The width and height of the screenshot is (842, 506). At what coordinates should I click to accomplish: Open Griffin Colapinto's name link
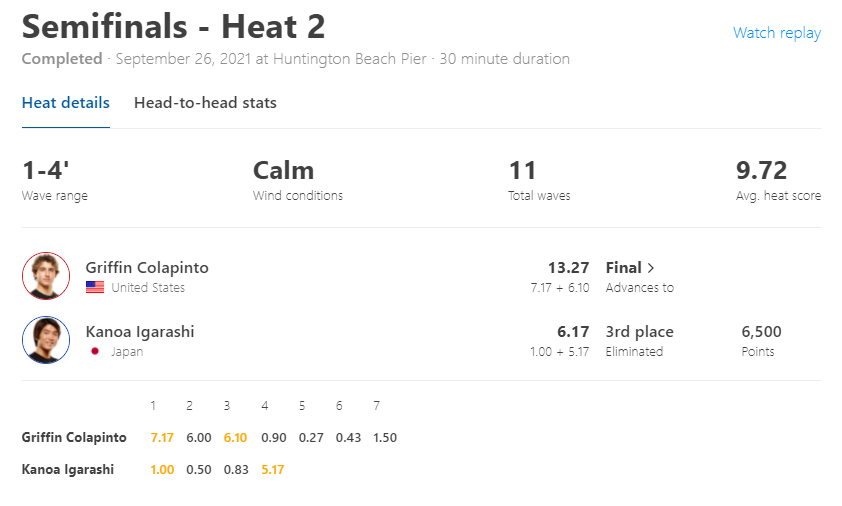[147, 268]
